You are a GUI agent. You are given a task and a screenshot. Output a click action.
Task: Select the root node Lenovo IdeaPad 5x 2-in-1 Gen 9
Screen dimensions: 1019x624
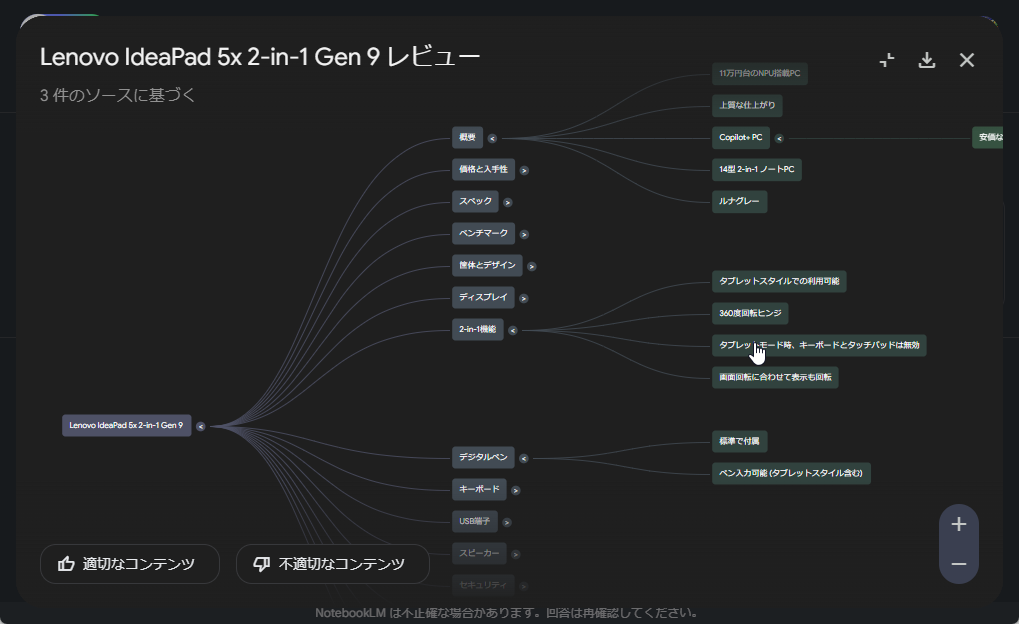click(x=127, y=425)
